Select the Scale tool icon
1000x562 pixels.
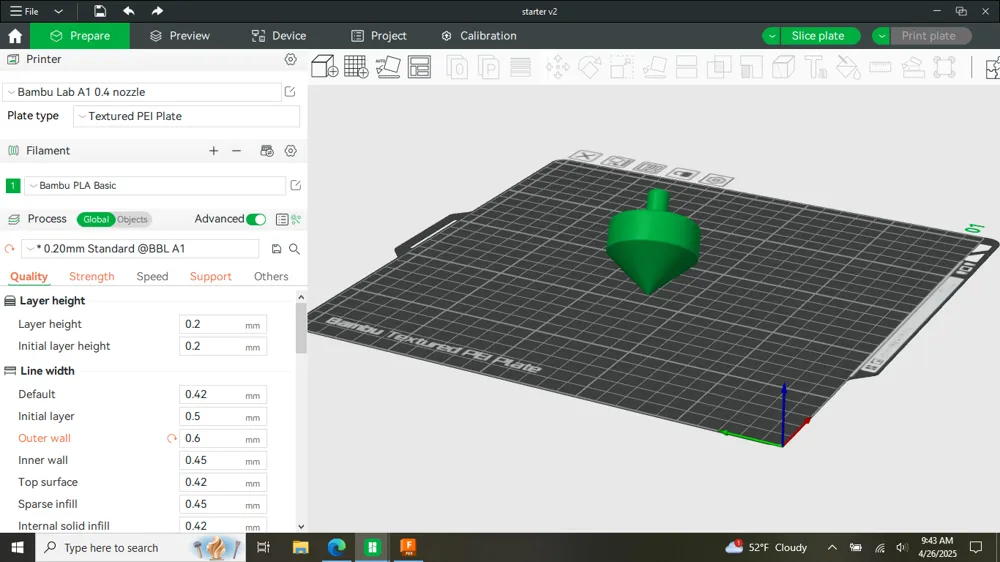click(622, 67)
